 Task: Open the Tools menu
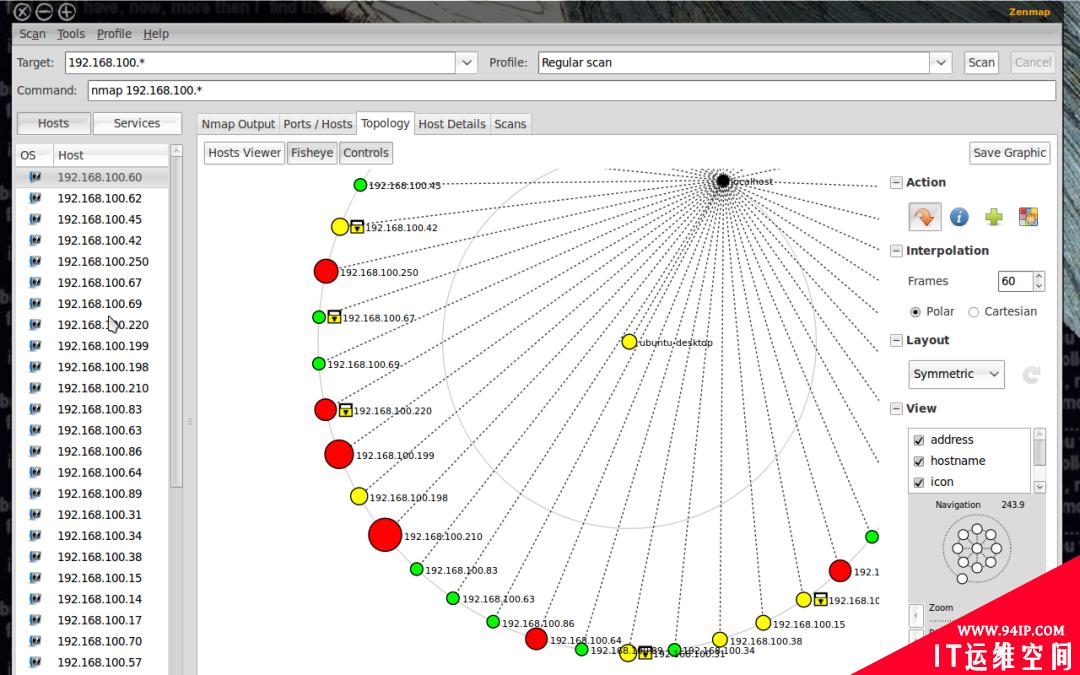(x=71, y=34)
